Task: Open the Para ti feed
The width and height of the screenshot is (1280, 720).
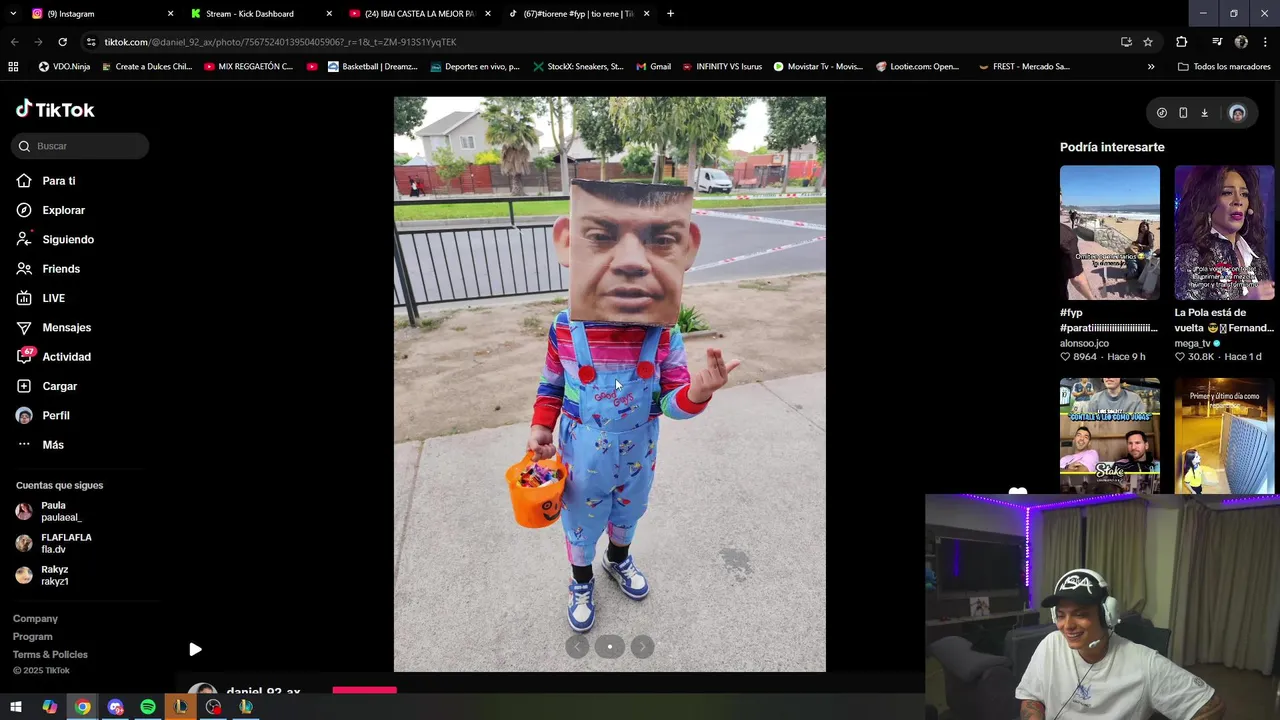Action: click(46, 181)
